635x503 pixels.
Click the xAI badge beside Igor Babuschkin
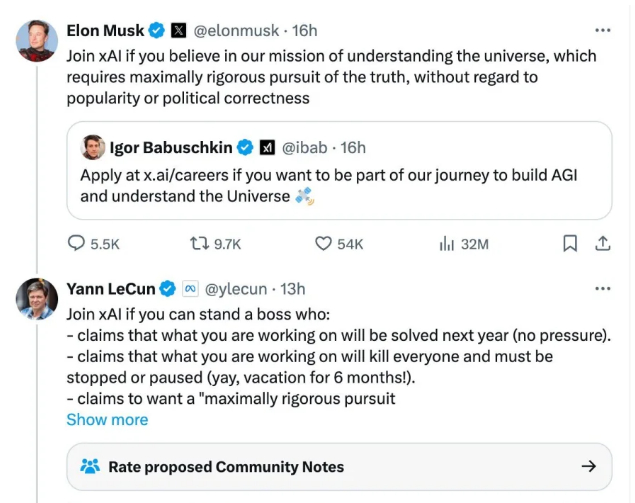pos(268,148)
